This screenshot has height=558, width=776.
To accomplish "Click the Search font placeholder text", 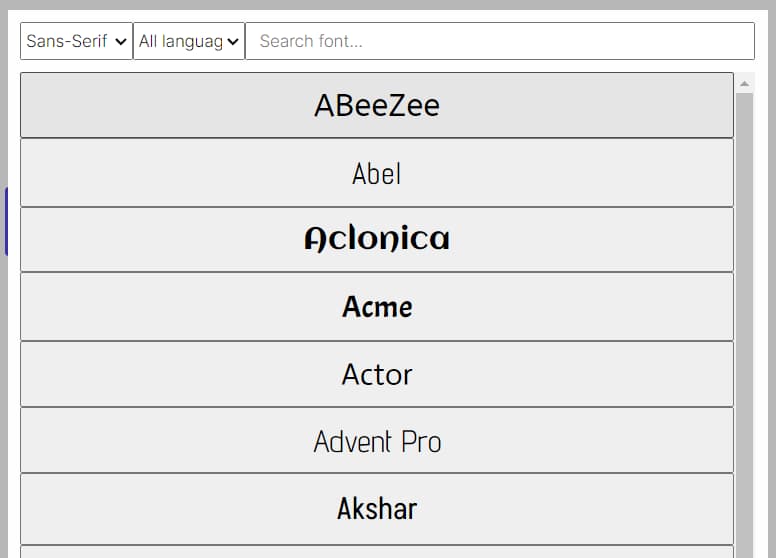I will [311, 41].
